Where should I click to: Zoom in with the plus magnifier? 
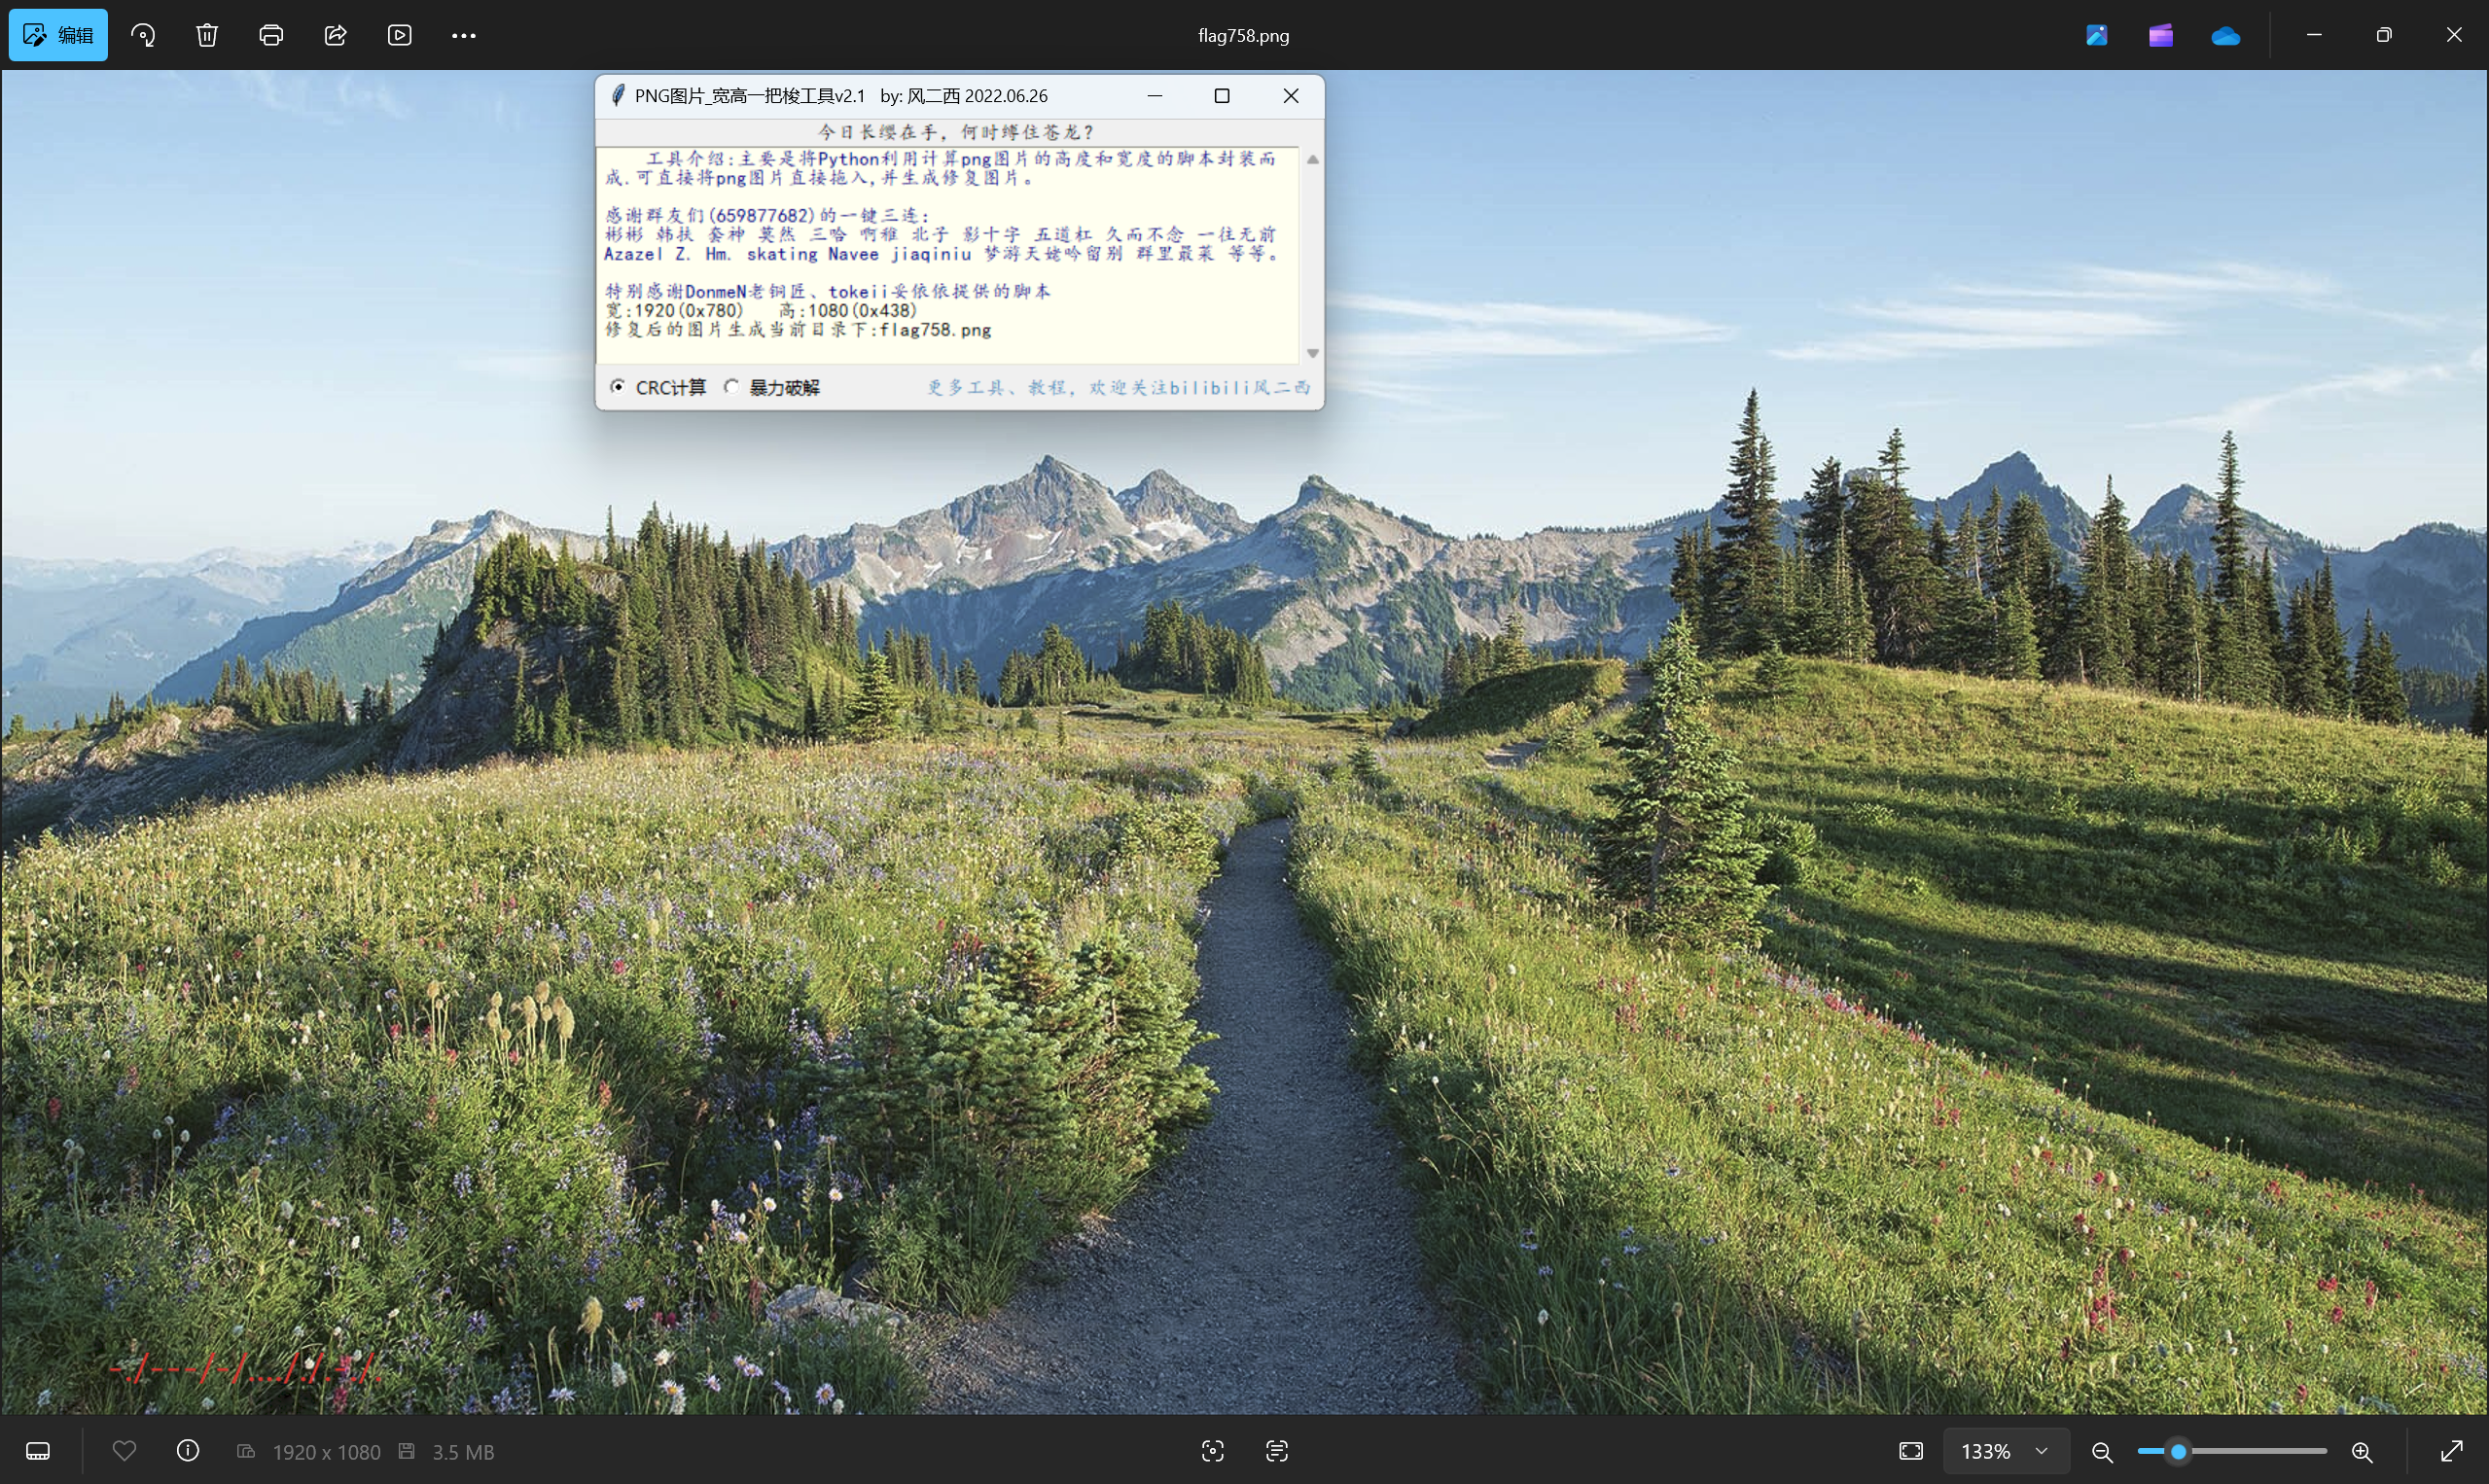[x=2362, y=1452]
